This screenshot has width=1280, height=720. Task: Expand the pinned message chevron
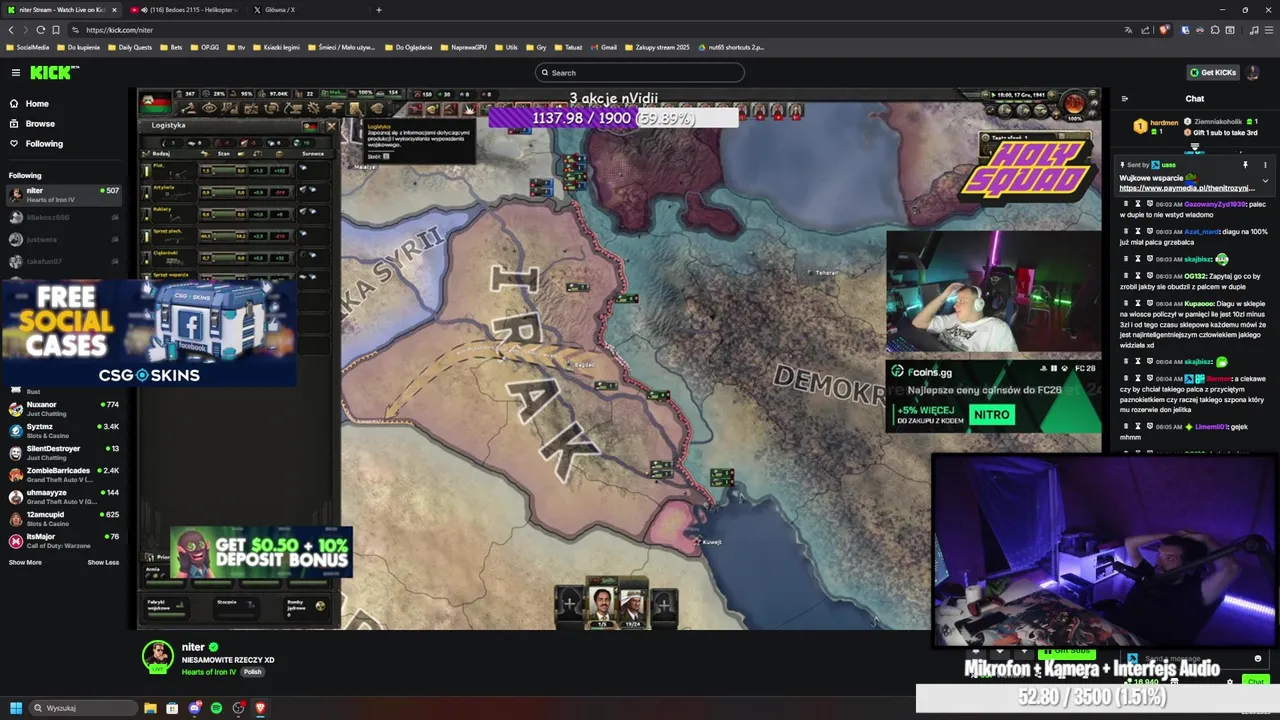point(1265,181)
